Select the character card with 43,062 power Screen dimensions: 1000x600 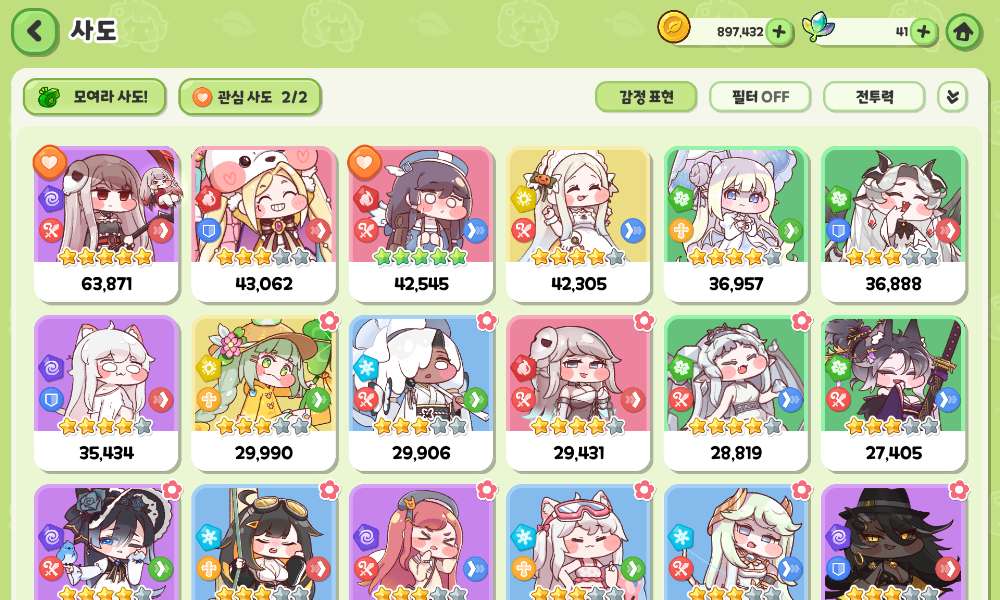pos(263,224)
